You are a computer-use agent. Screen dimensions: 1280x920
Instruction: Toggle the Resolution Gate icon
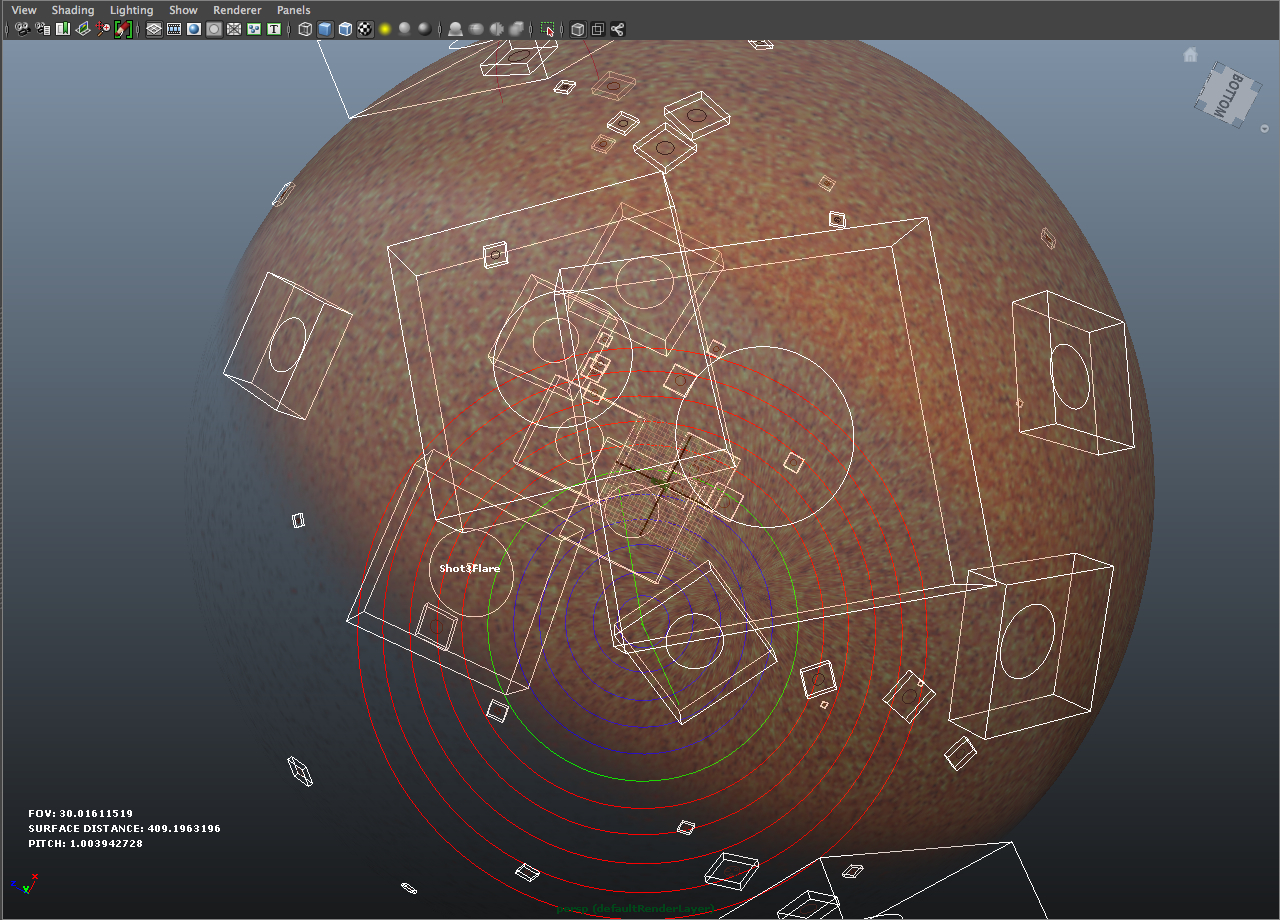194,29
